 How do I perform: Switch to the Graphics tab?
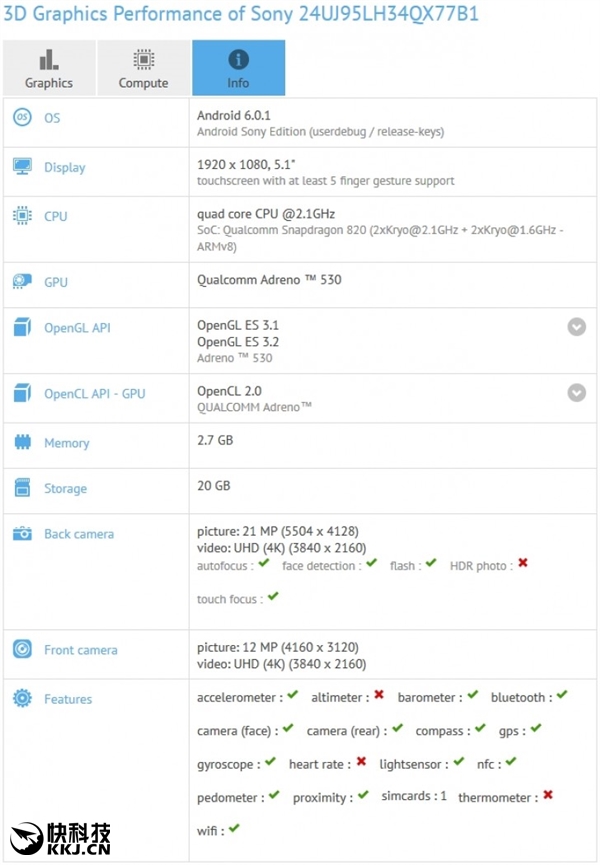(49, 68)
